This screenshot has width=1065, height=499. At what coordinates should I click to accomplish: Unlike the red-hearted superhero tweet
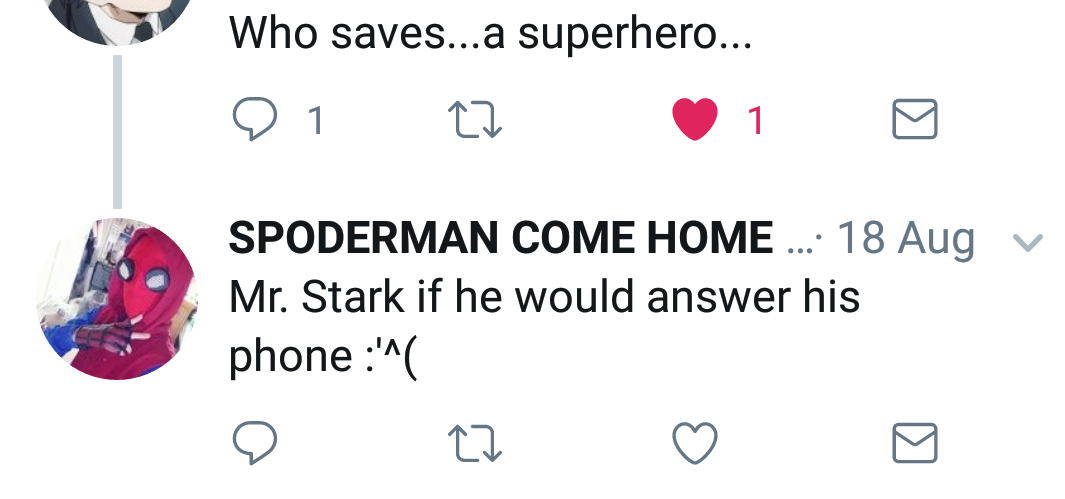pos(696,121)
